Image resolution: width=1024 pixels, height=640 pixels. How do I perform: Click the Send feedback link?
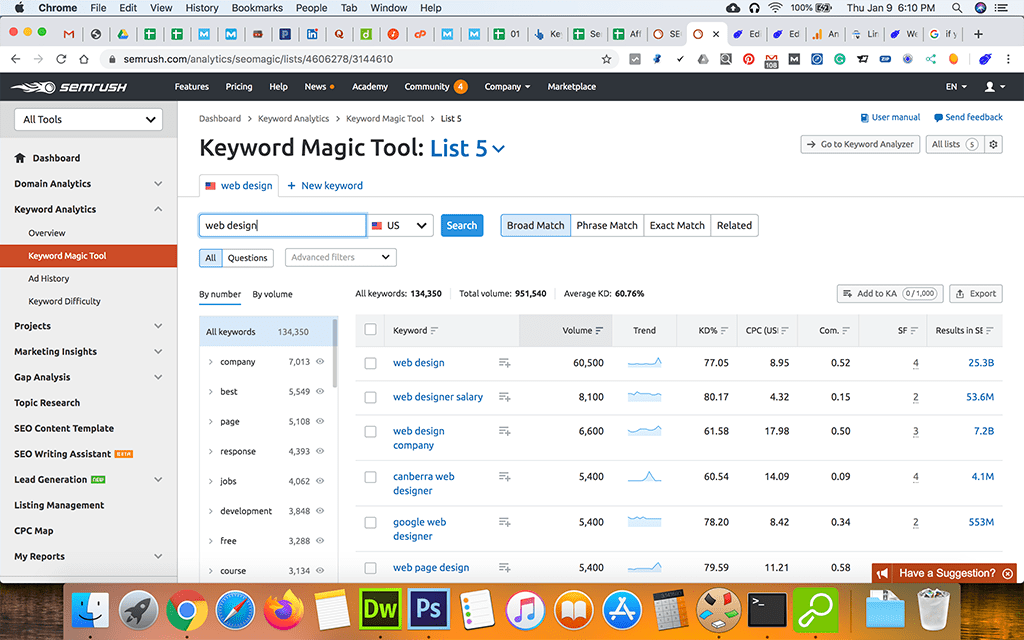pyautogui.click(x=968, y=118)
